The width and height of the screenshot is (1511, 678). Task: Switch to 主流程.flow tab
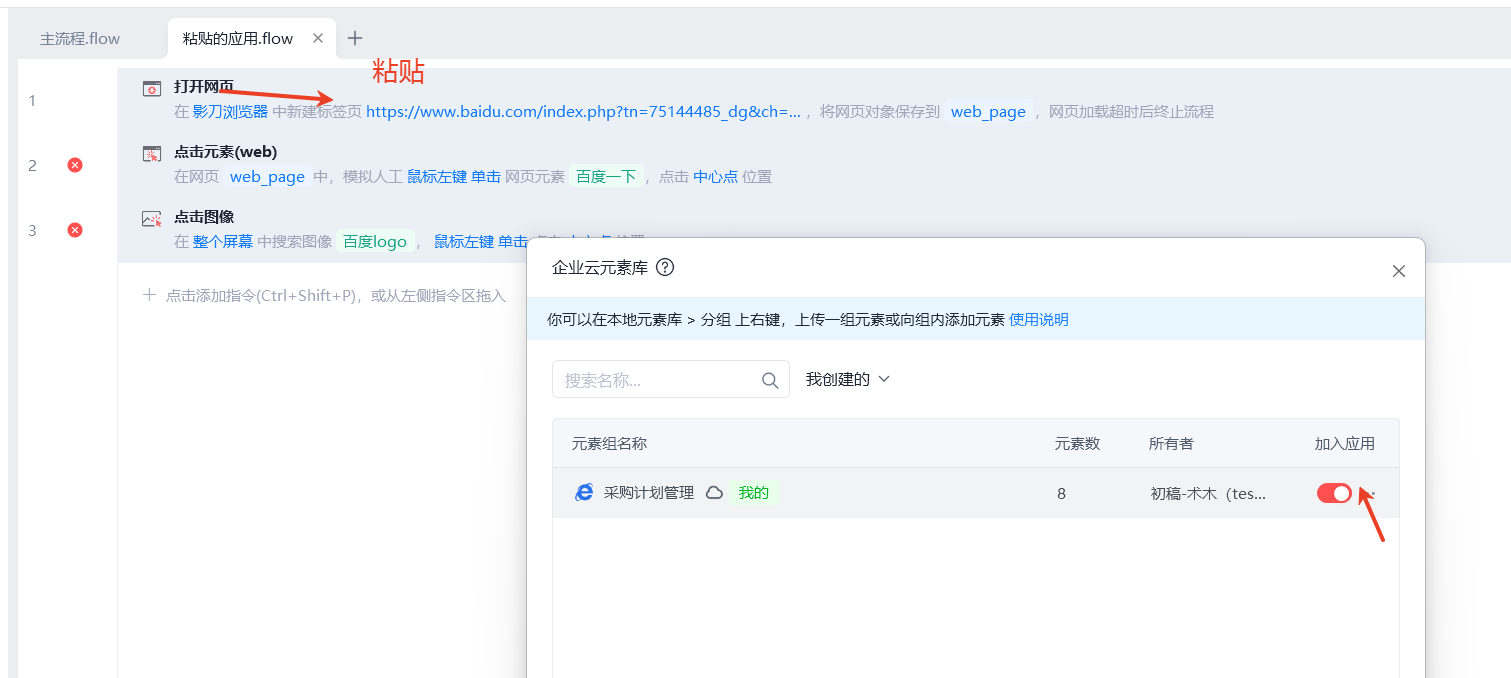click(80, 39)
